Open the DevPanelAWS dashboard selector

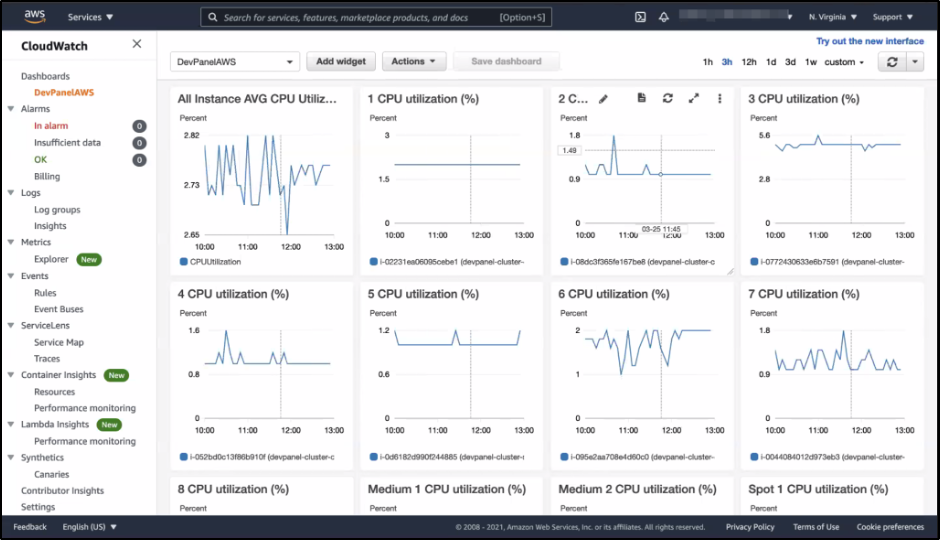coord(234,62)
